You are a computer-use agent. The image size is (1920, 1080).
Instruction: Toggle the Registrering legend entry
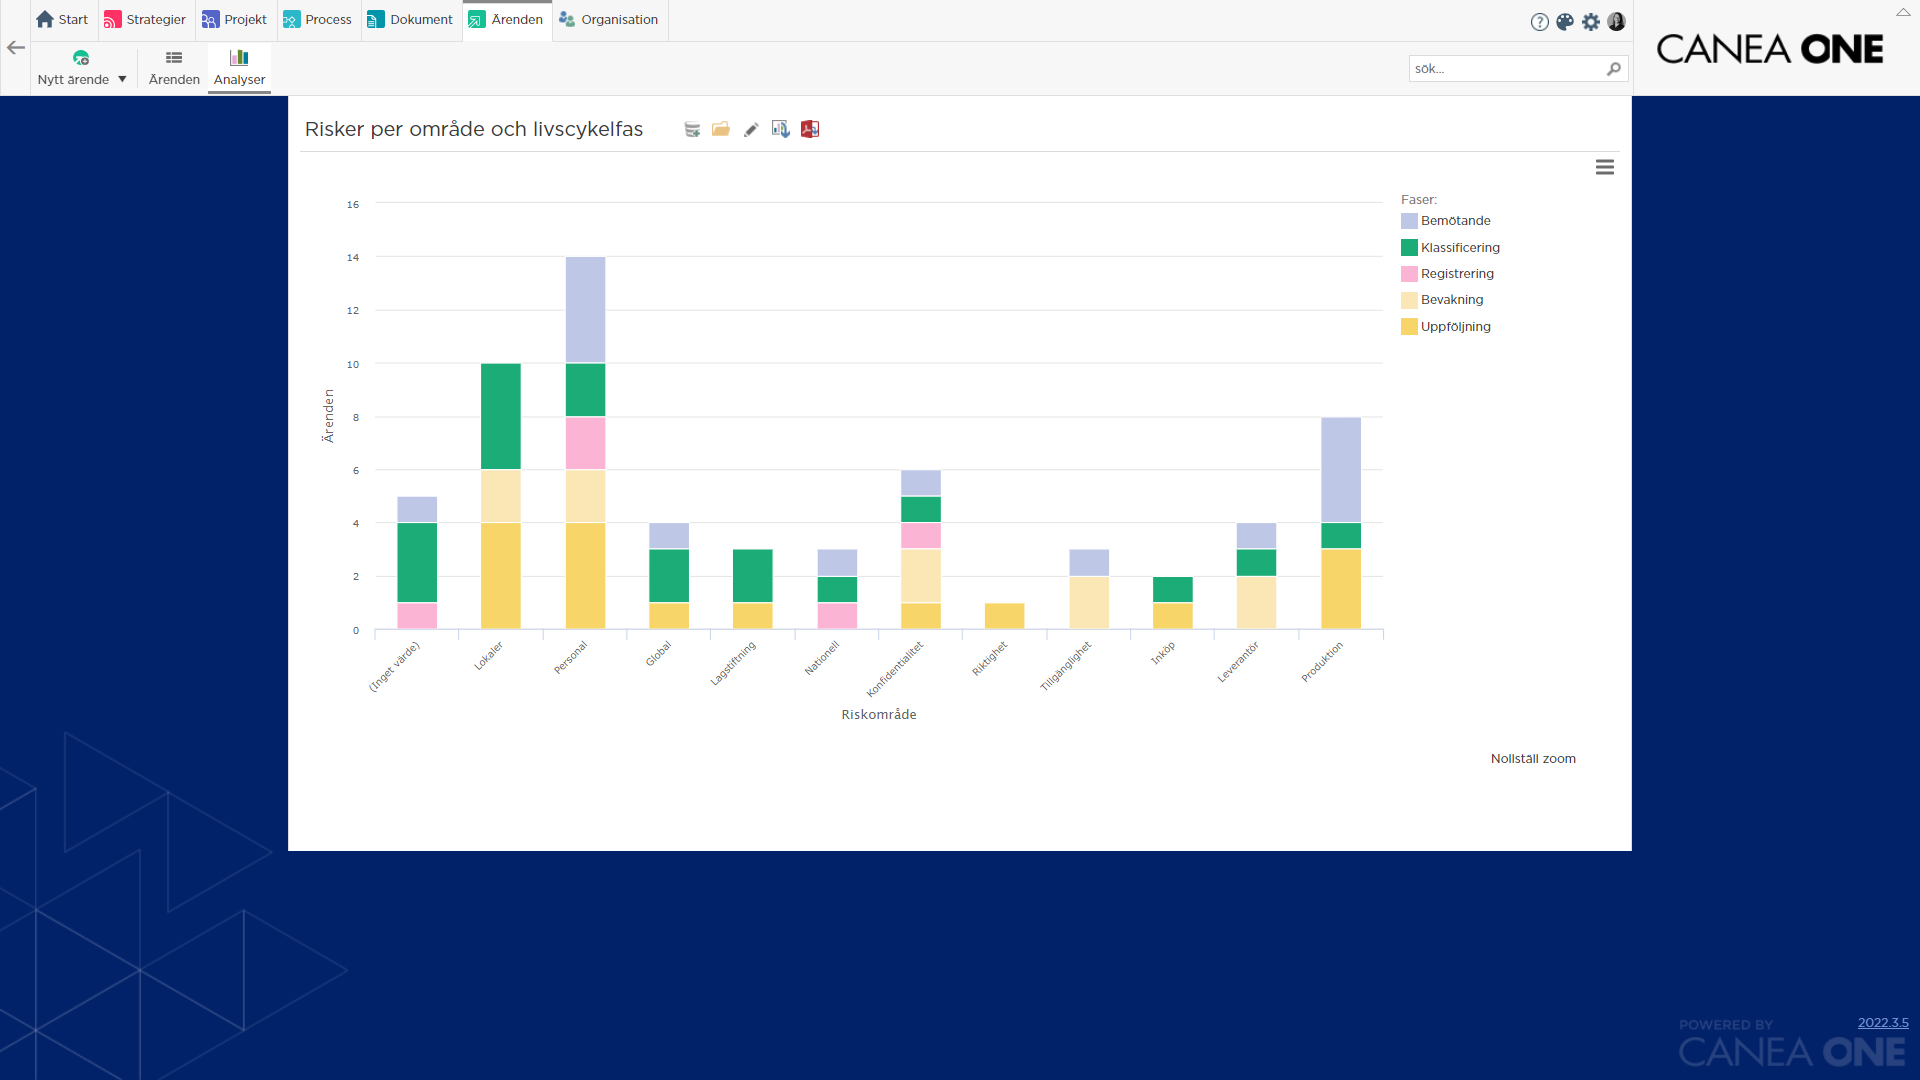click(1447, 274)
